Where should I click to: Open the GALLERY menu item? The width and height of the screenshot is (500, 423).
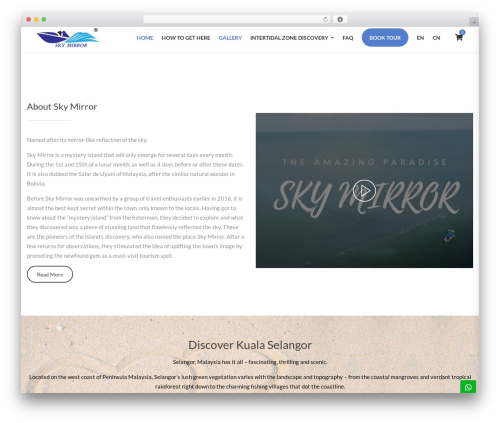coord(230,38)
